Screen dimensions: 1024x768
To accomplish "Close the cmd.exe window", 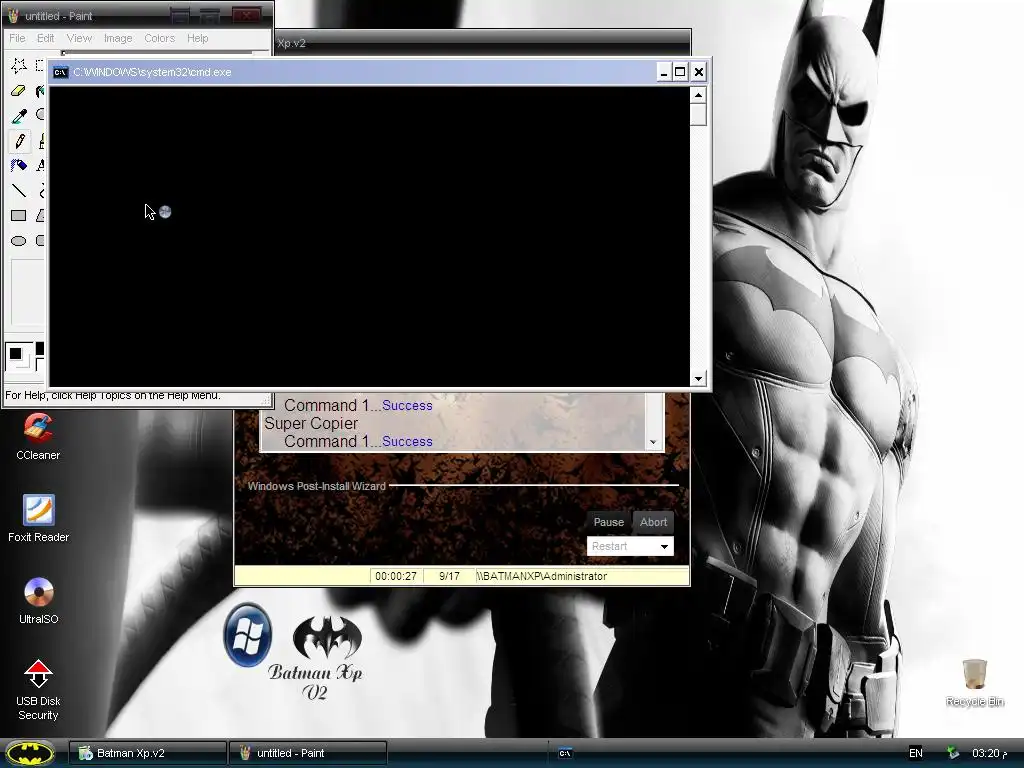I will tap(698, 72).
